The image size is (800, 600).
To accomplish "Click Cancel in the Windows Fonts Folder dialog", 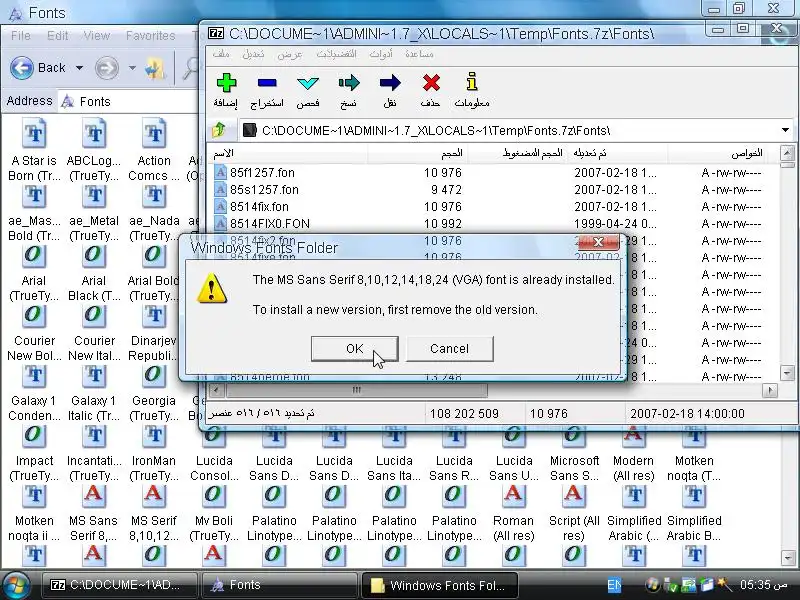I will (449, 348).
